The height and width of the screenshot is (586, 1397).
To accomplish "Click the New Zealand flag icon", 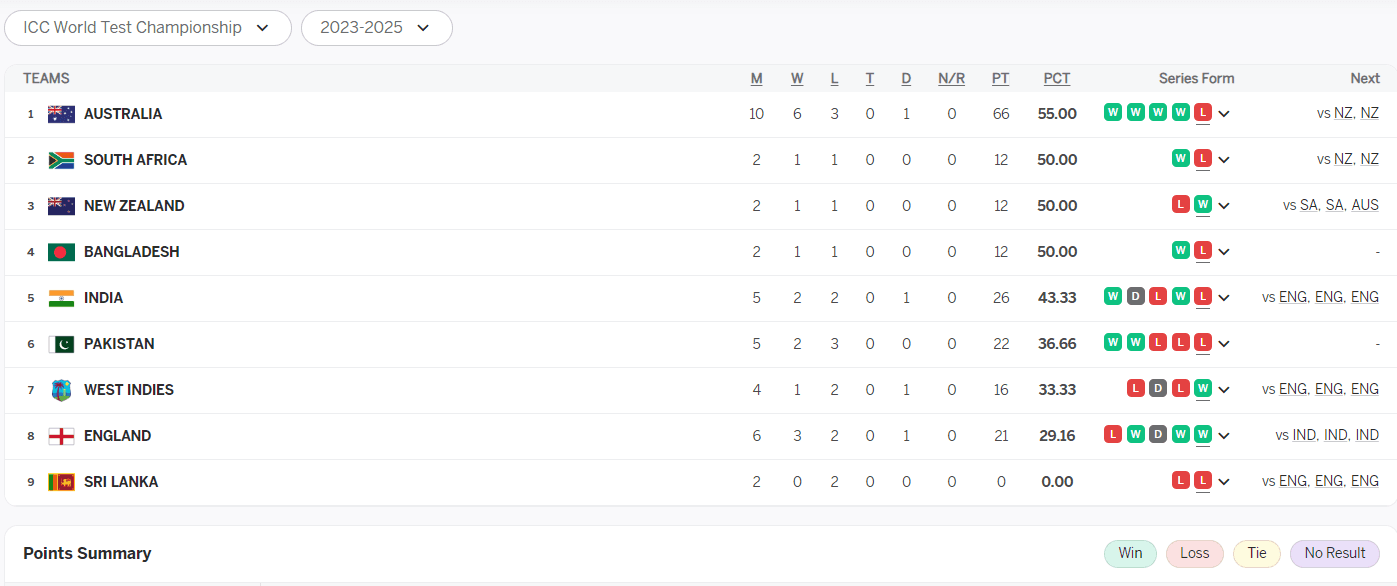I will point(61,206).
